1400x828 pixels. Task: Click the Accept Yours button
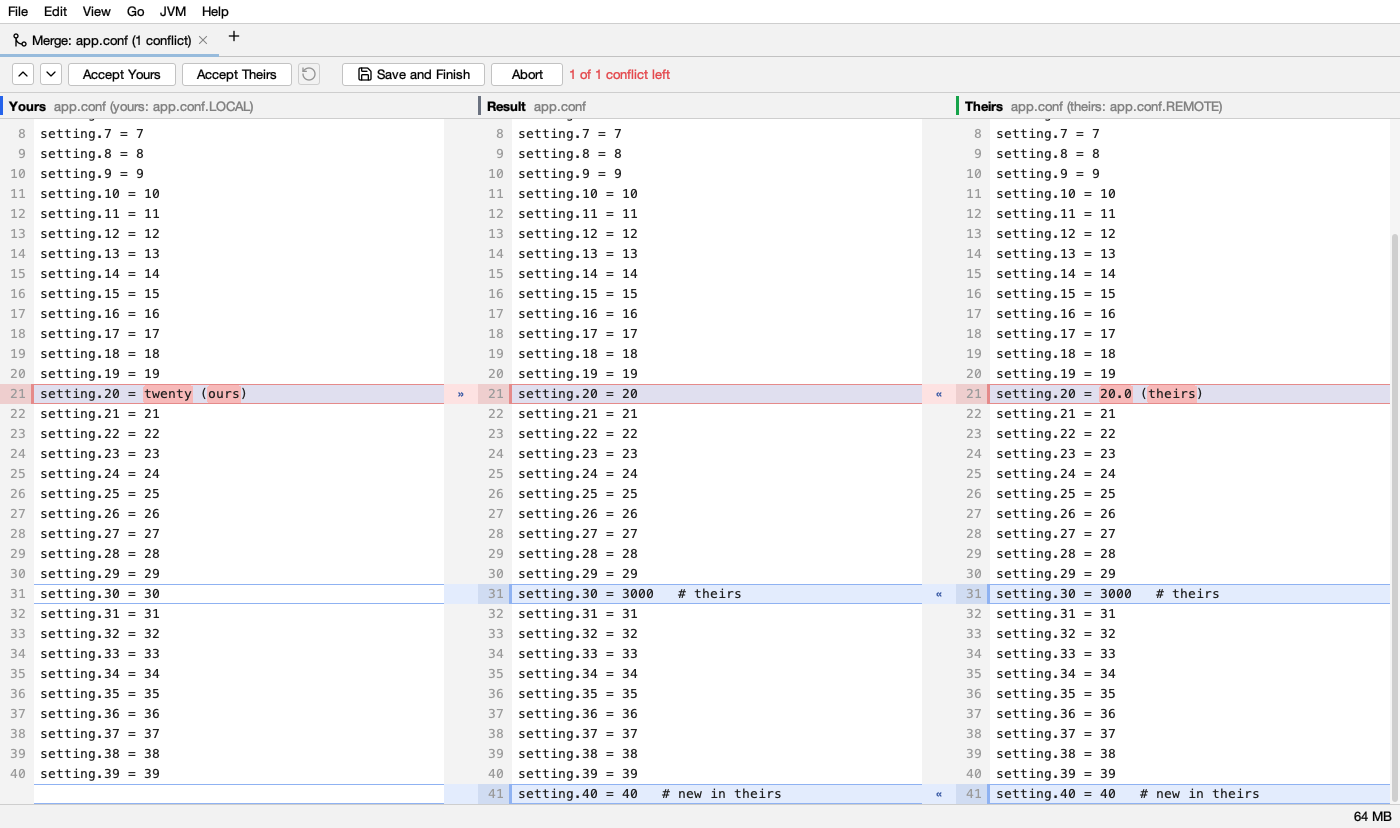coord(122,74)
